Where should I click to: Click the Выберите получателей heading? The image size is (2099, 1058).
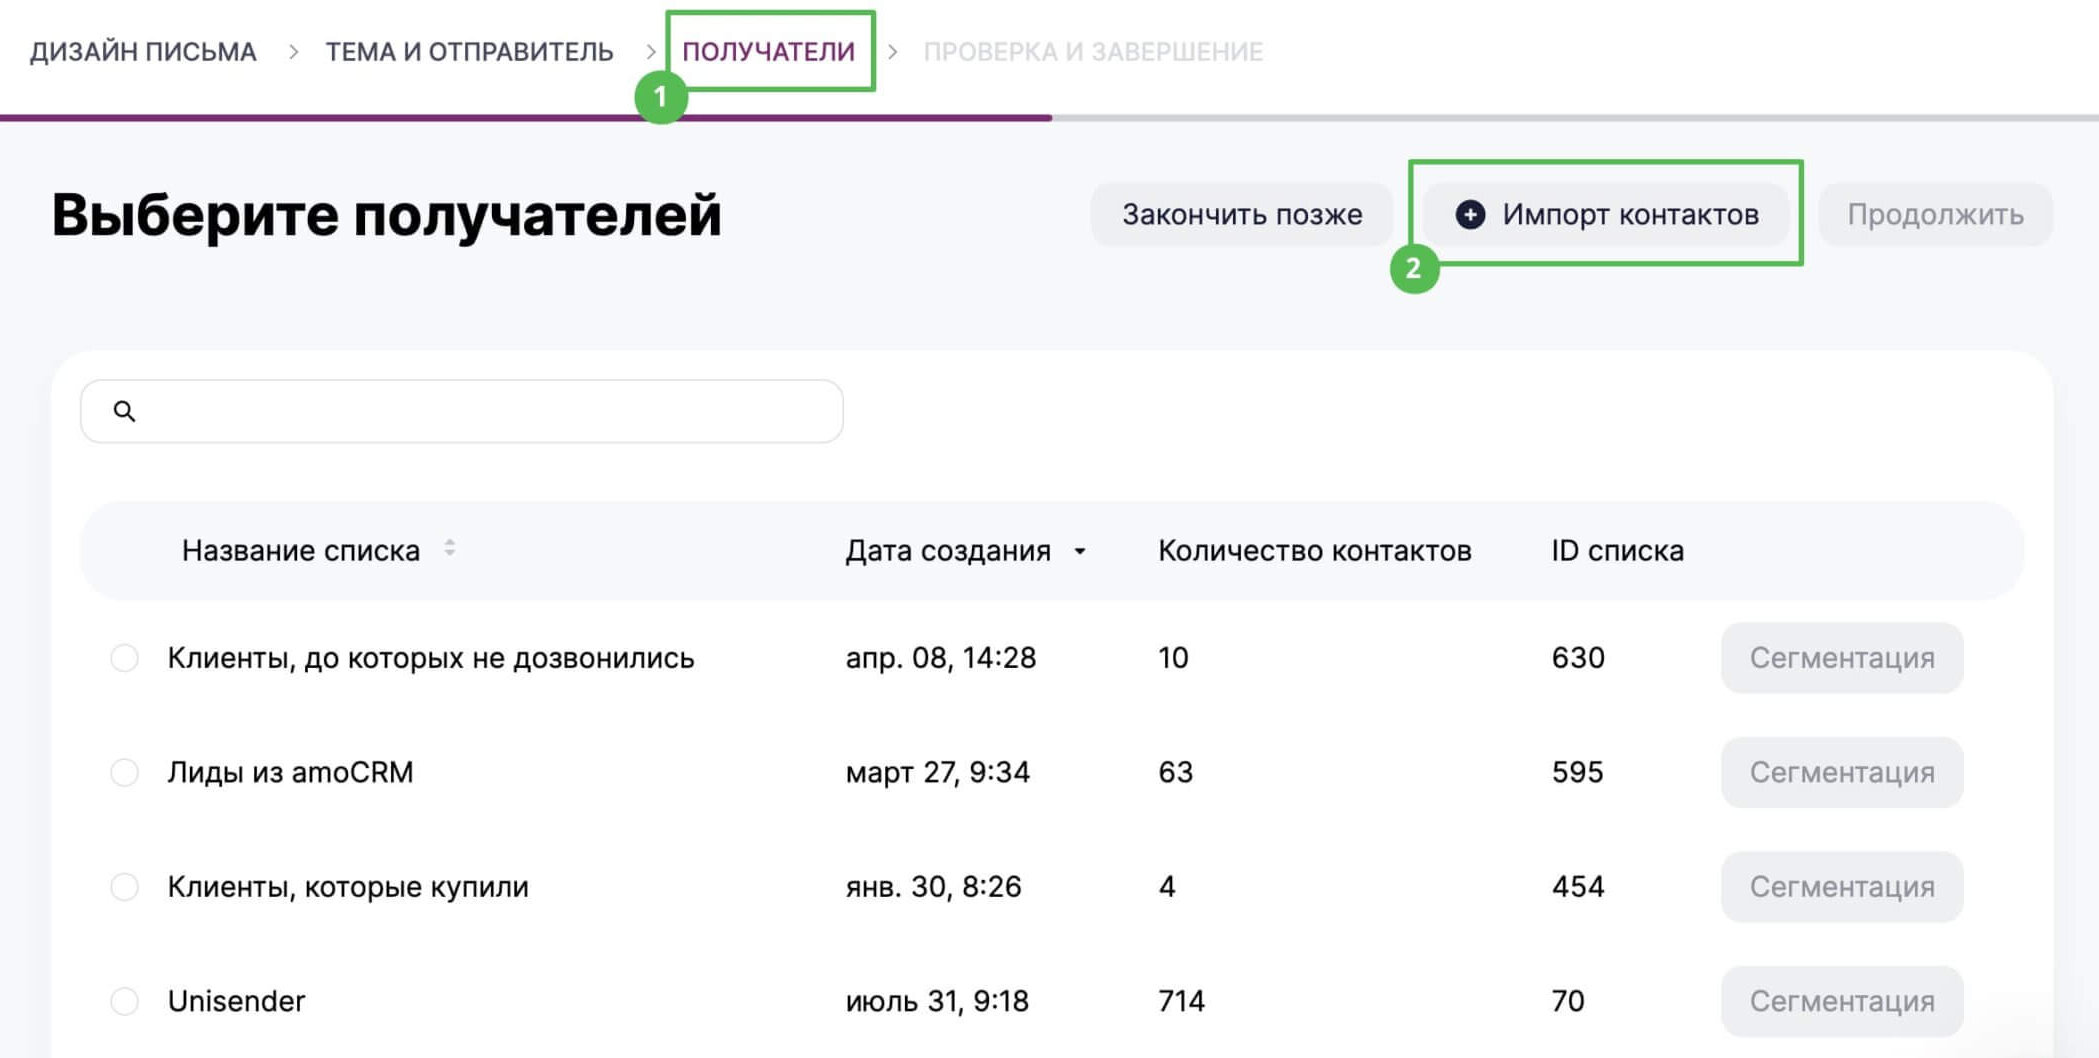tap(387, 214)
